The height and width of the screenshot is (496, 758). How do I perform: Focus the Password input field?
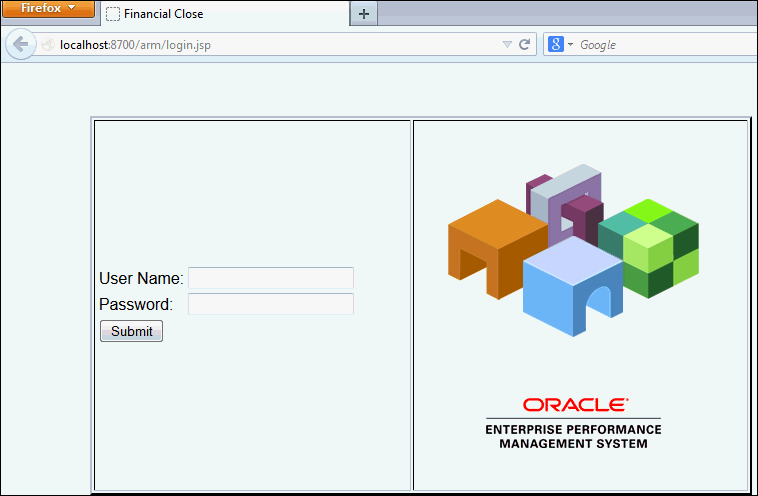271,304
